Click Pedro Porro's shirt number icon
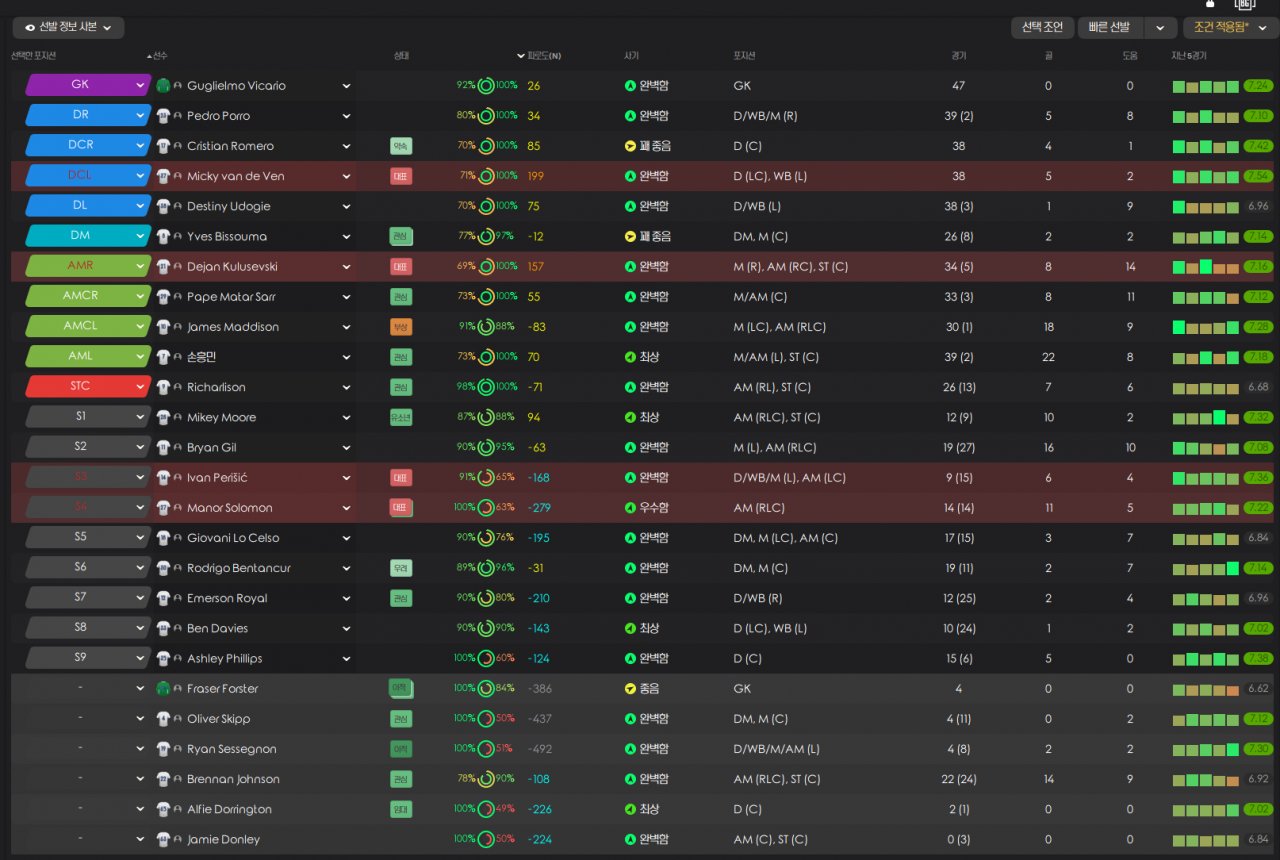 click(163, 116)
